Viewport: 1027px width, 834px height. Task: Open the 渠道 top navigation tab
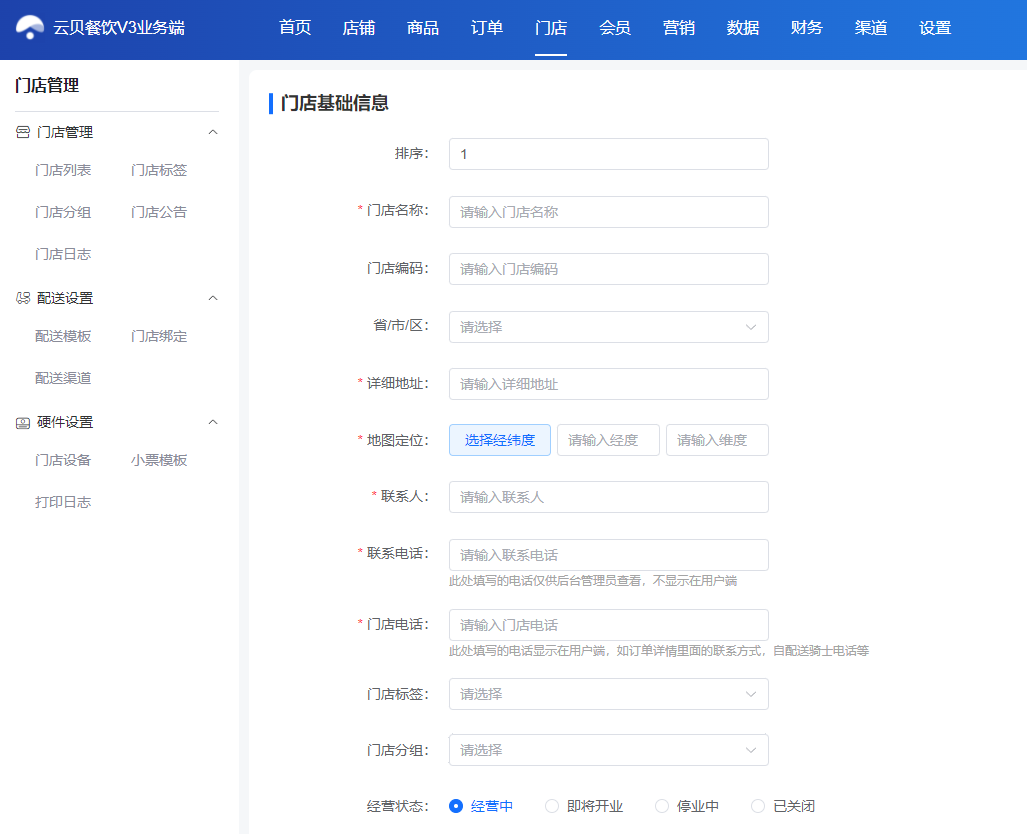tap(870, 28)
